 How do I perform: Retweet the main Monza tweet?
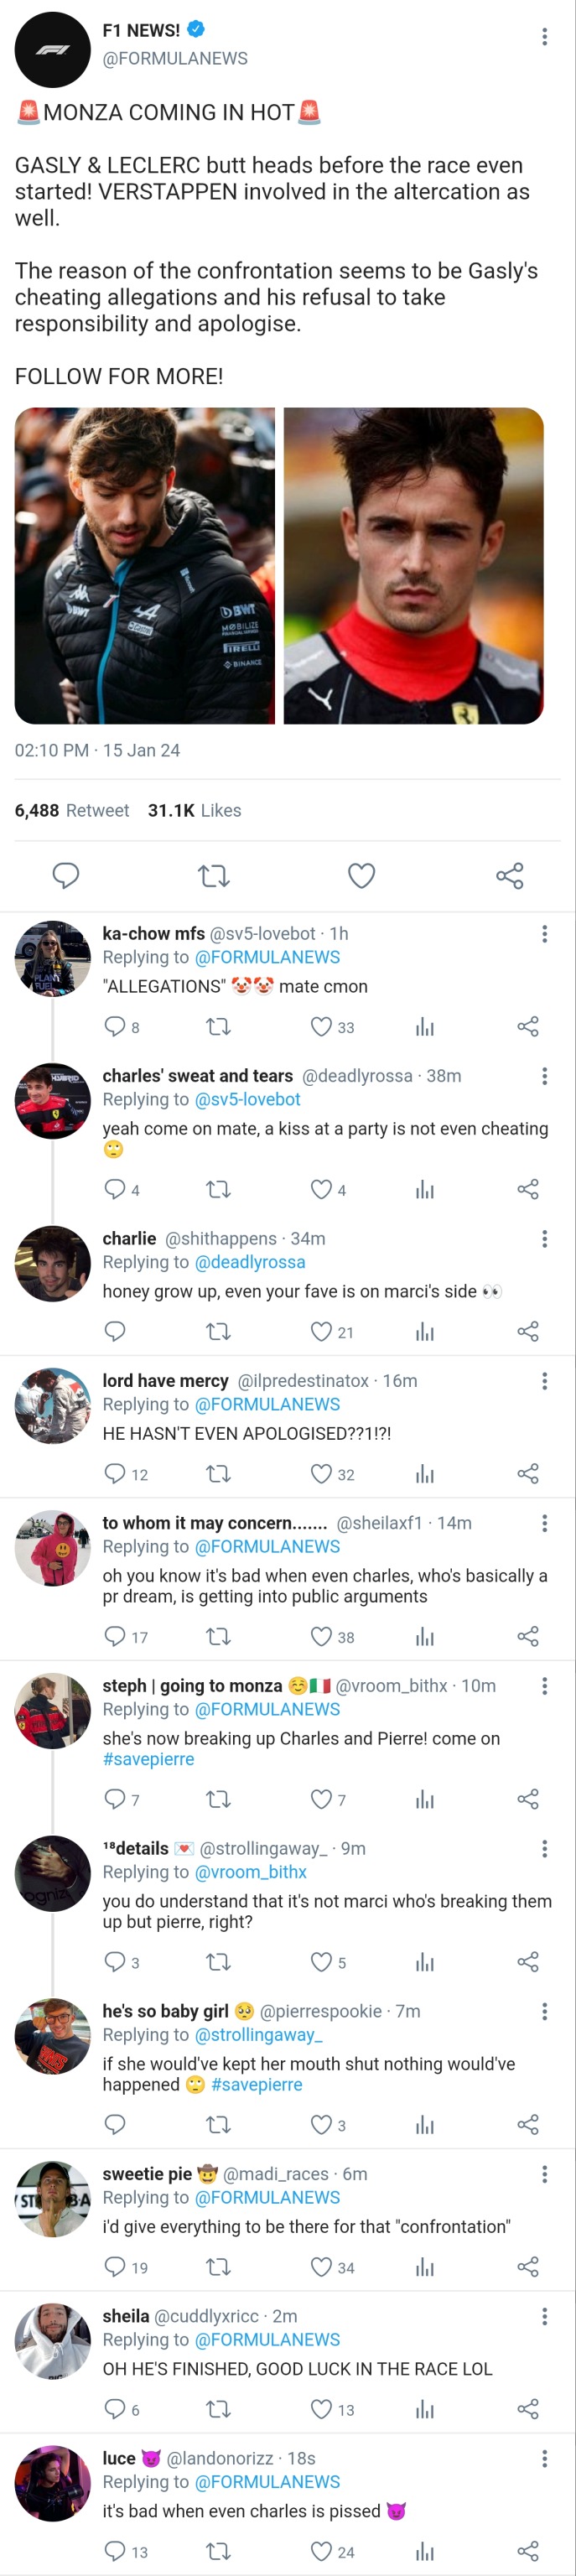click(214, 876)
